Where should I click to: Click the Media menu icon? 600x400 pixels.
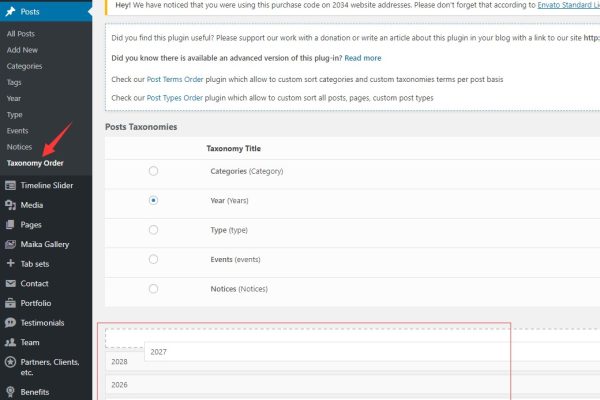click(10, 205)
